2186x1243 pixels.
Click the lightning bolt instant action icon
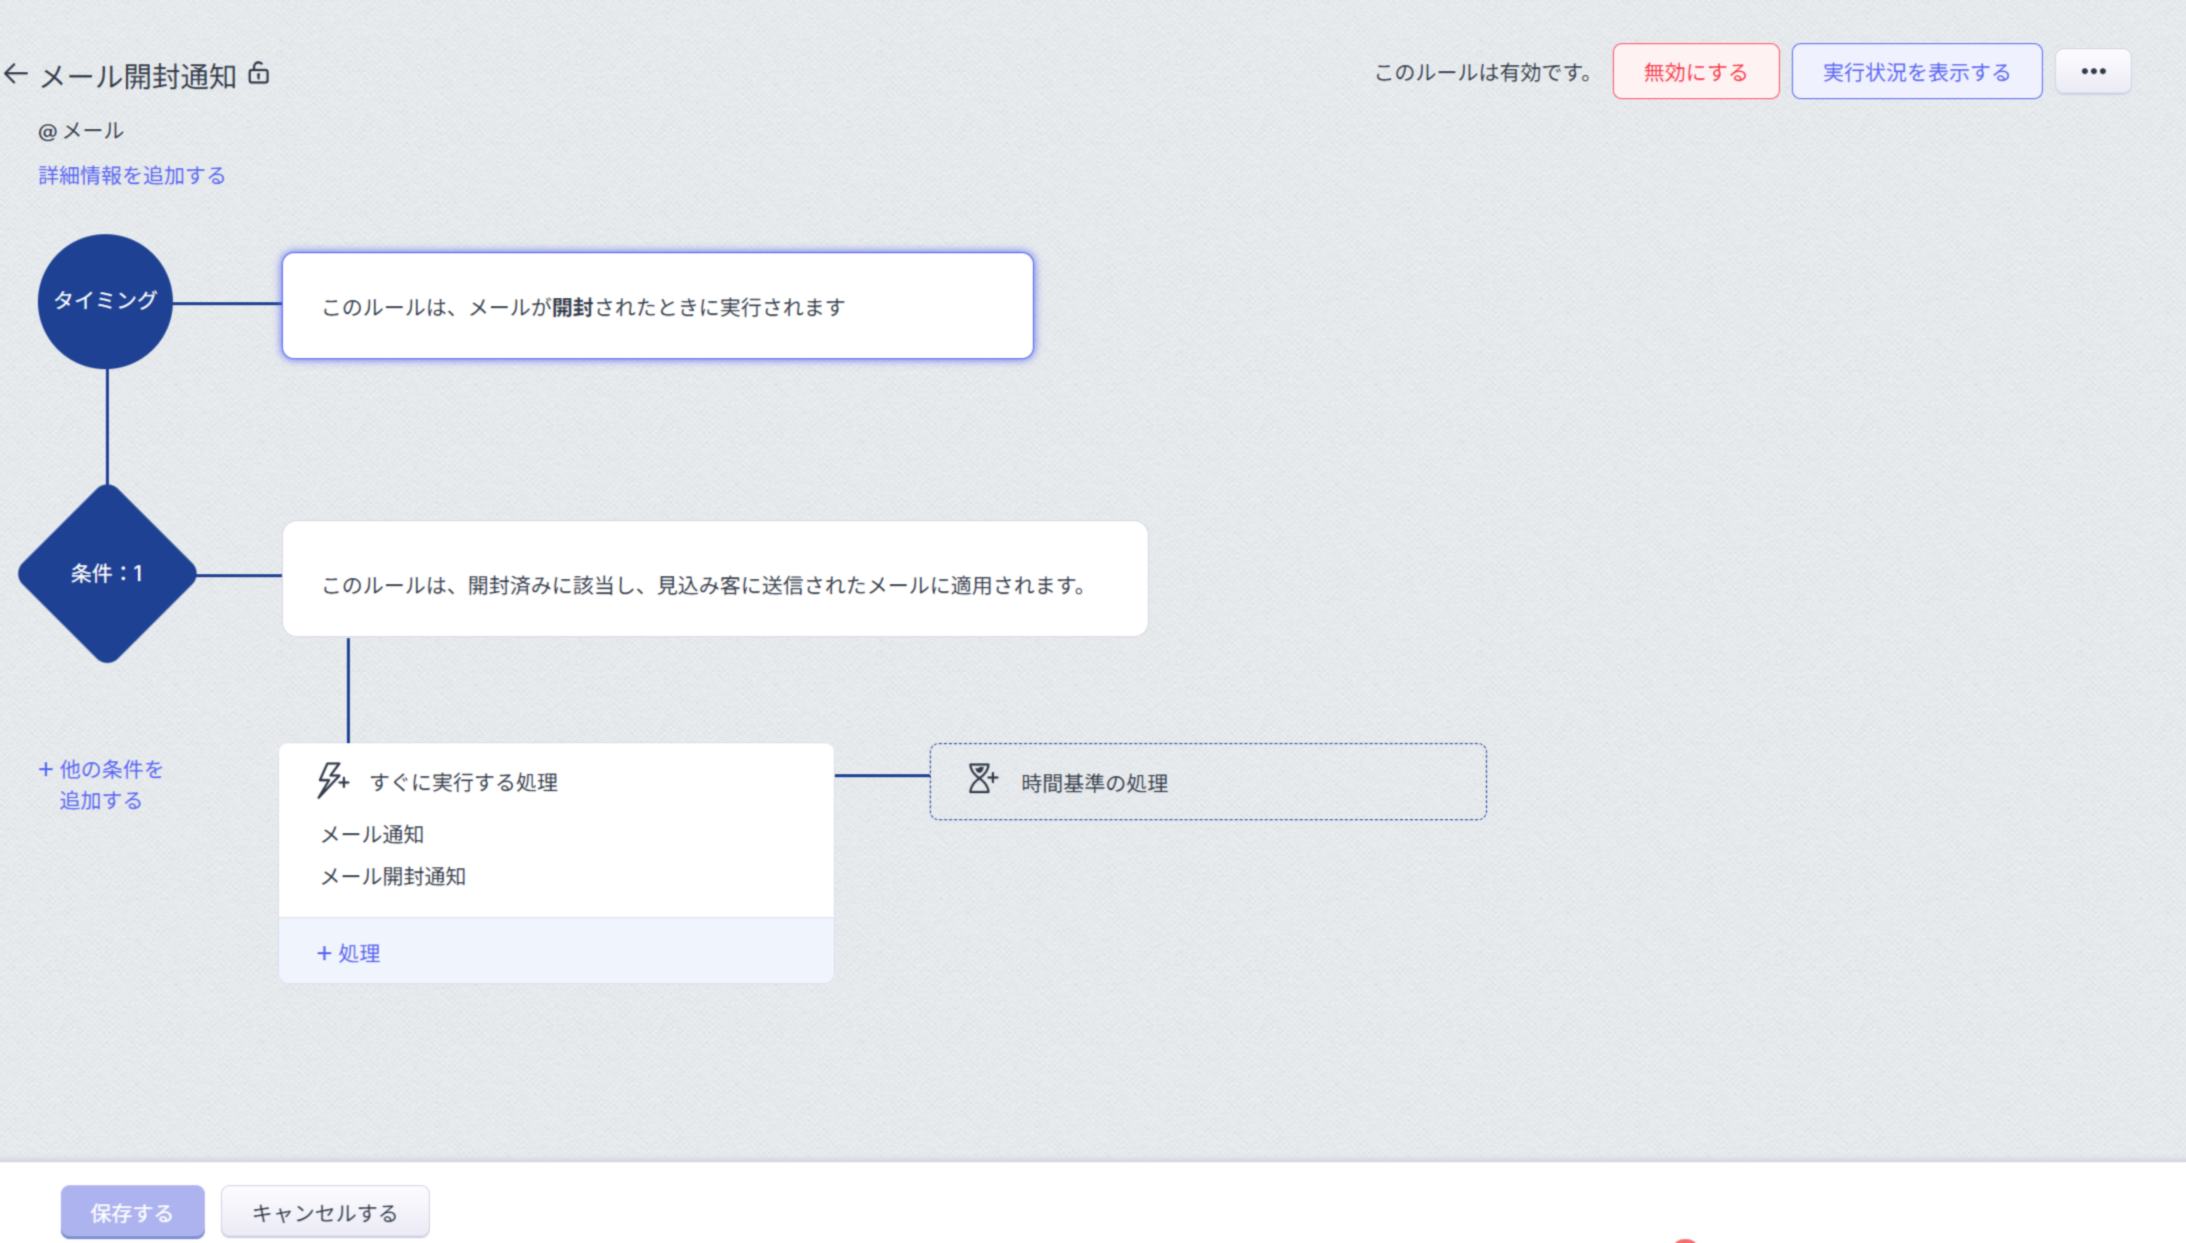(x=332, y=780)
